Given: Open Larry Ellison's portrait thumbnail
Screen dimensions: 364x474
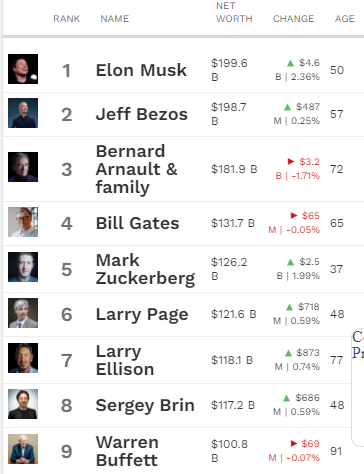Looking at the screenshot, I should [x=23, y=358].
